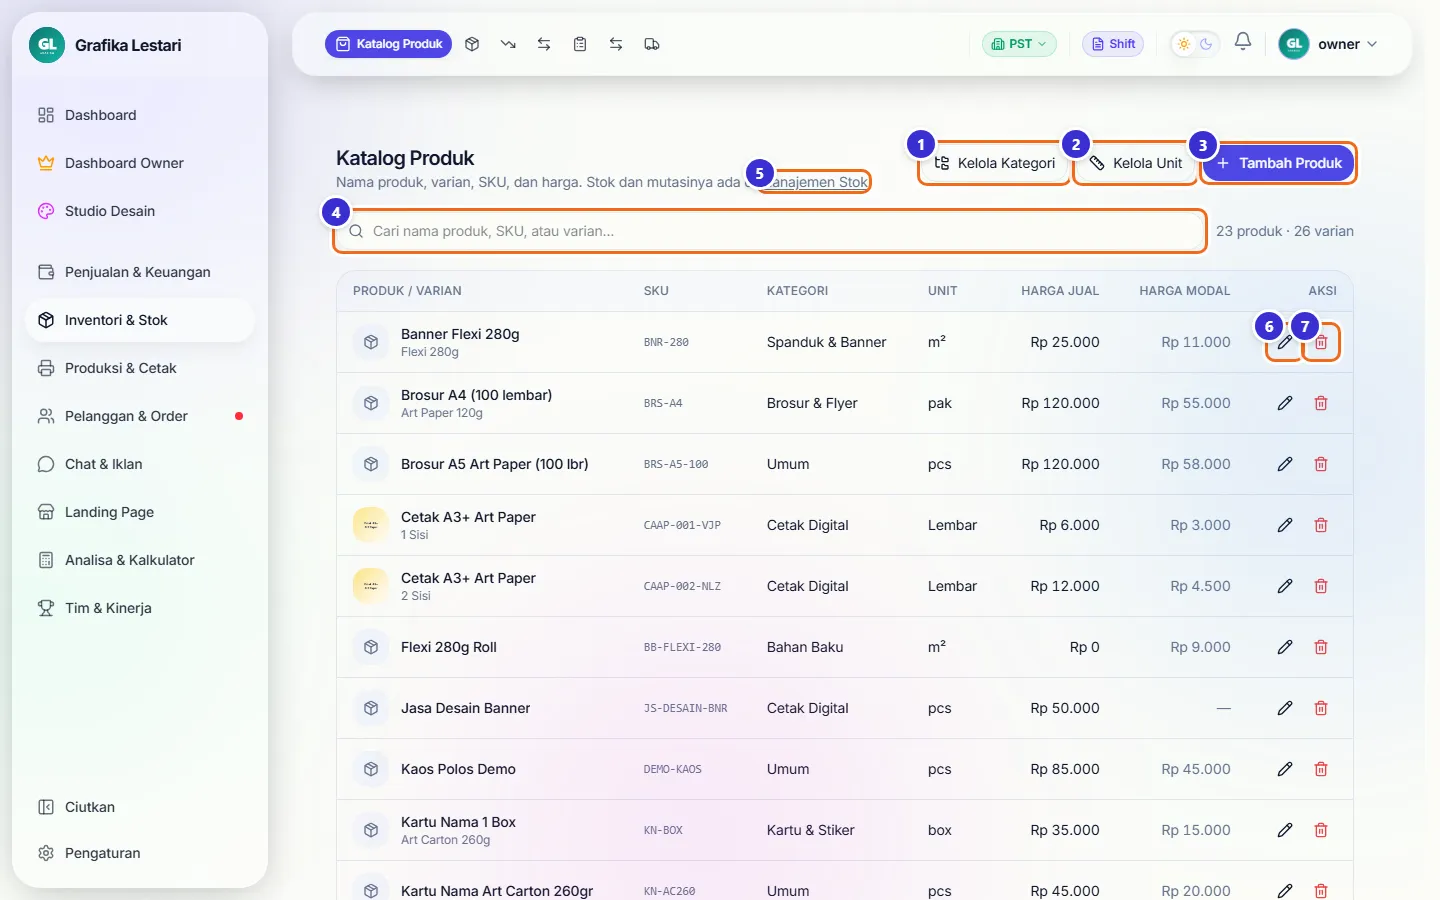Click the swap-arrows icon beside the truck icon
The image size is (1440, 900).
616,44
